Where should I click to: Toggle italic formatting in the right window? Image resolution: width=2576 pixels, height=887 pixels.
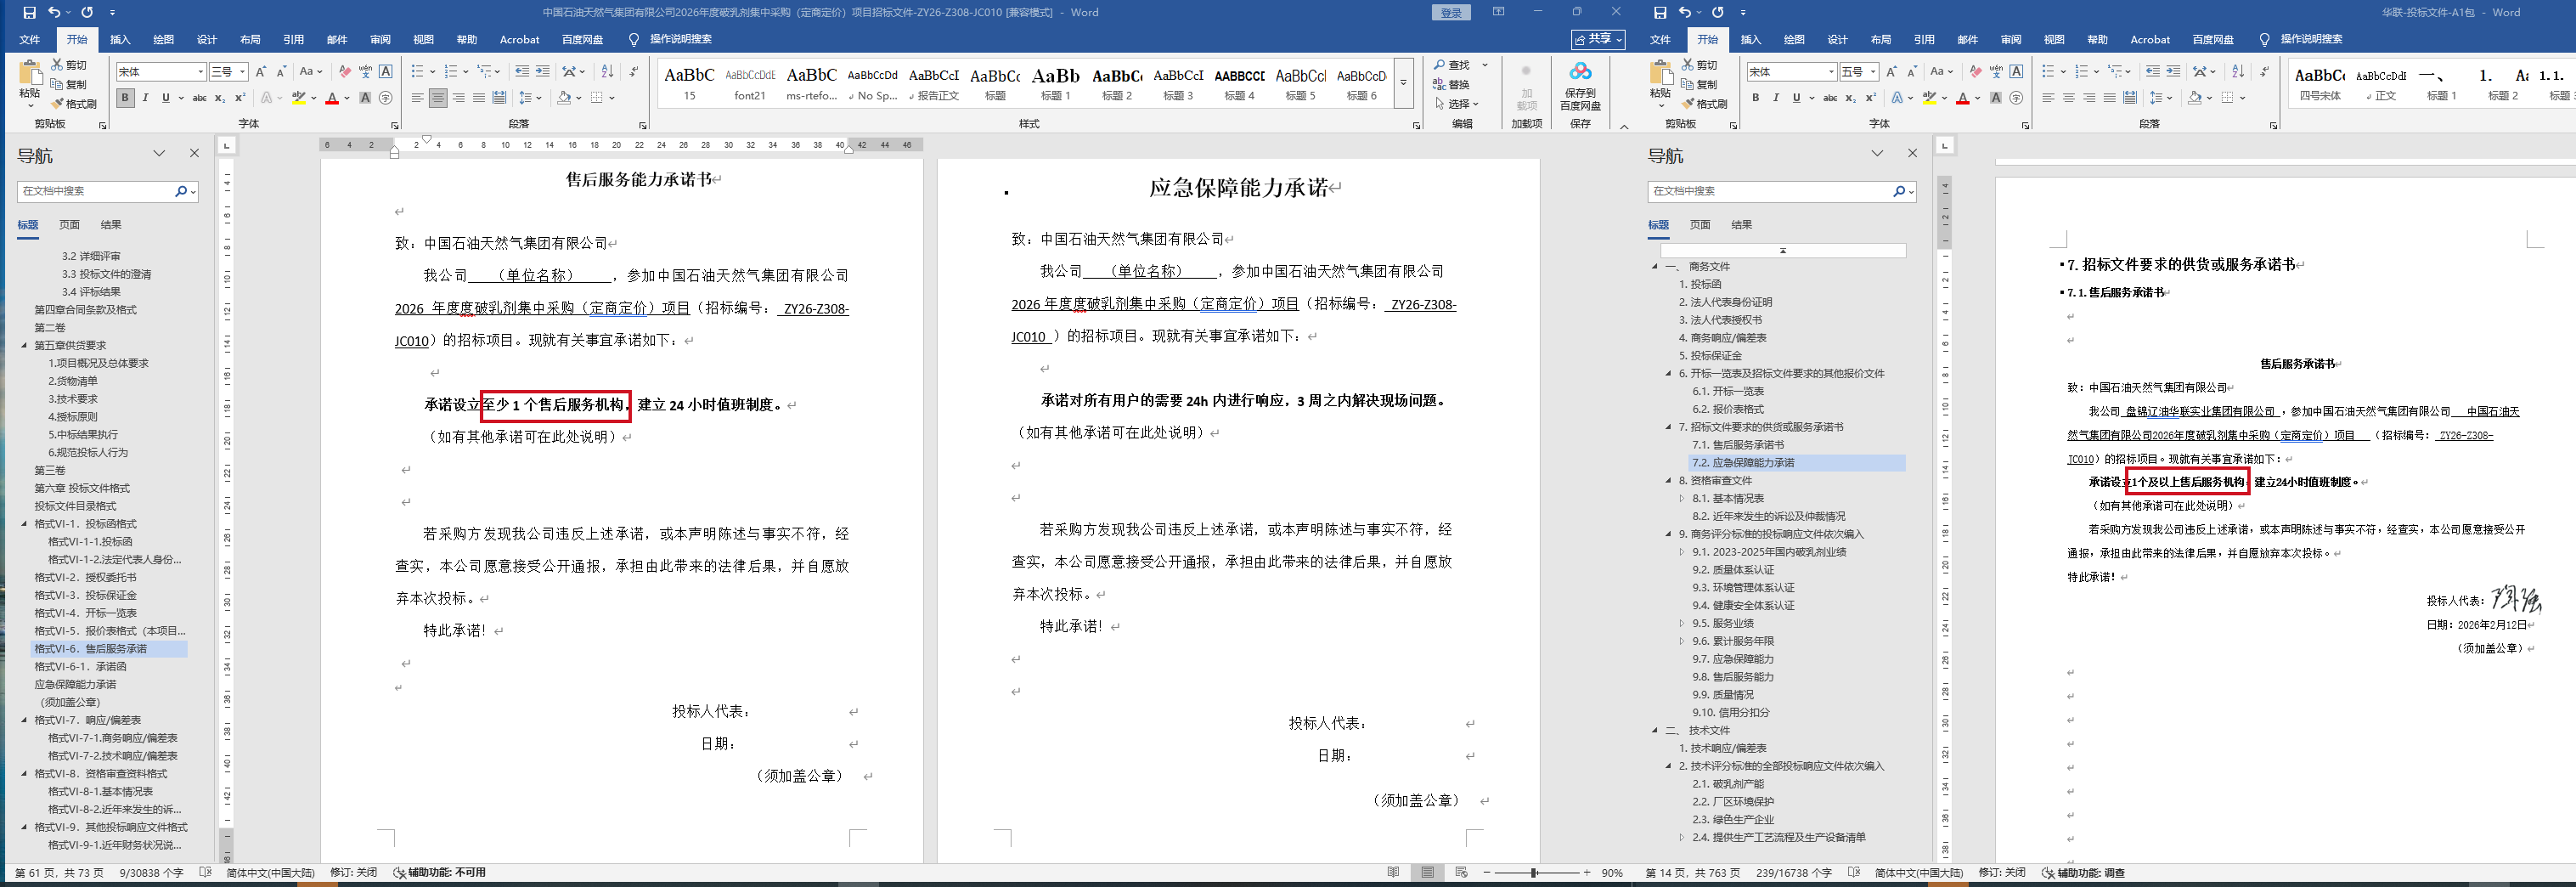(1776, 98)
